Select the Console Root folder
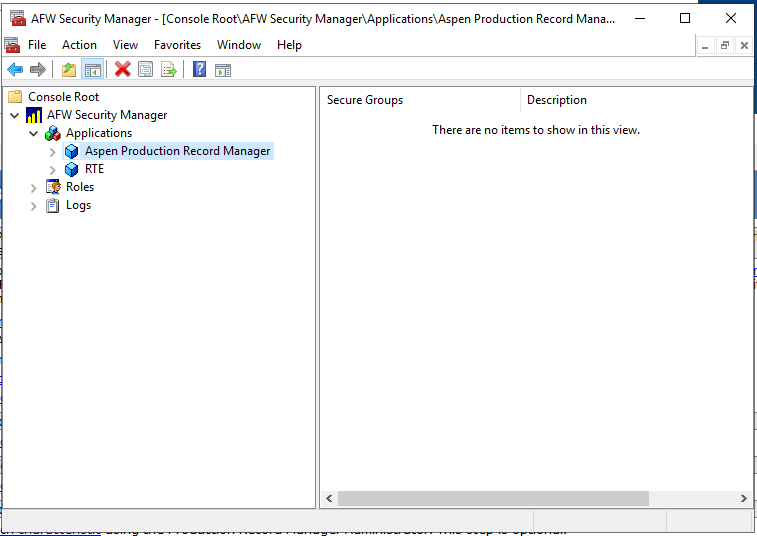This screenshot has width=757, height=536. point(63,97)
